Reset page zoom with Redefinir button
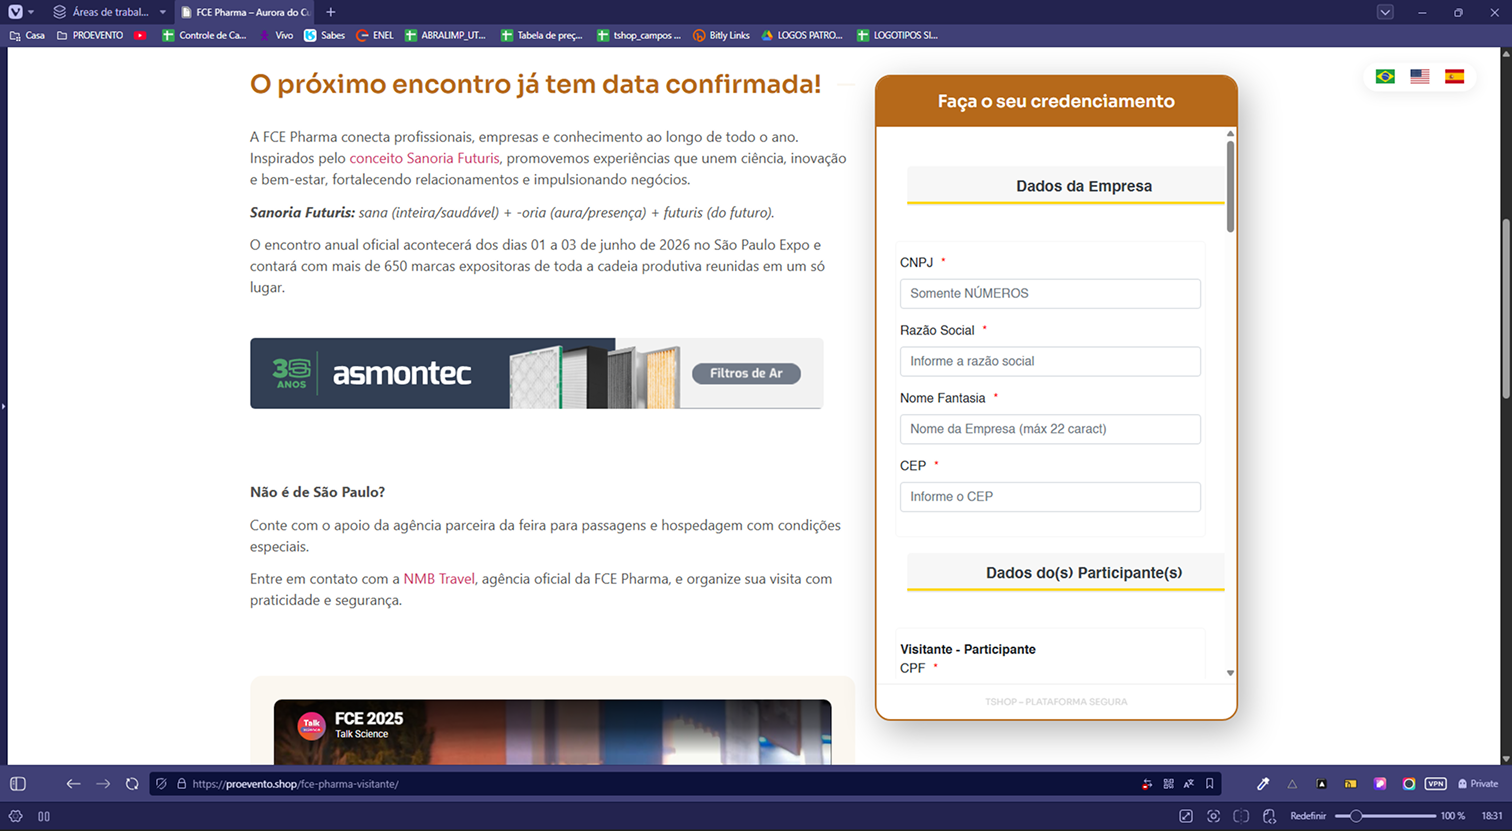Image resolution: width=1512 pixels, height=831 pixels. point(1308,816)
